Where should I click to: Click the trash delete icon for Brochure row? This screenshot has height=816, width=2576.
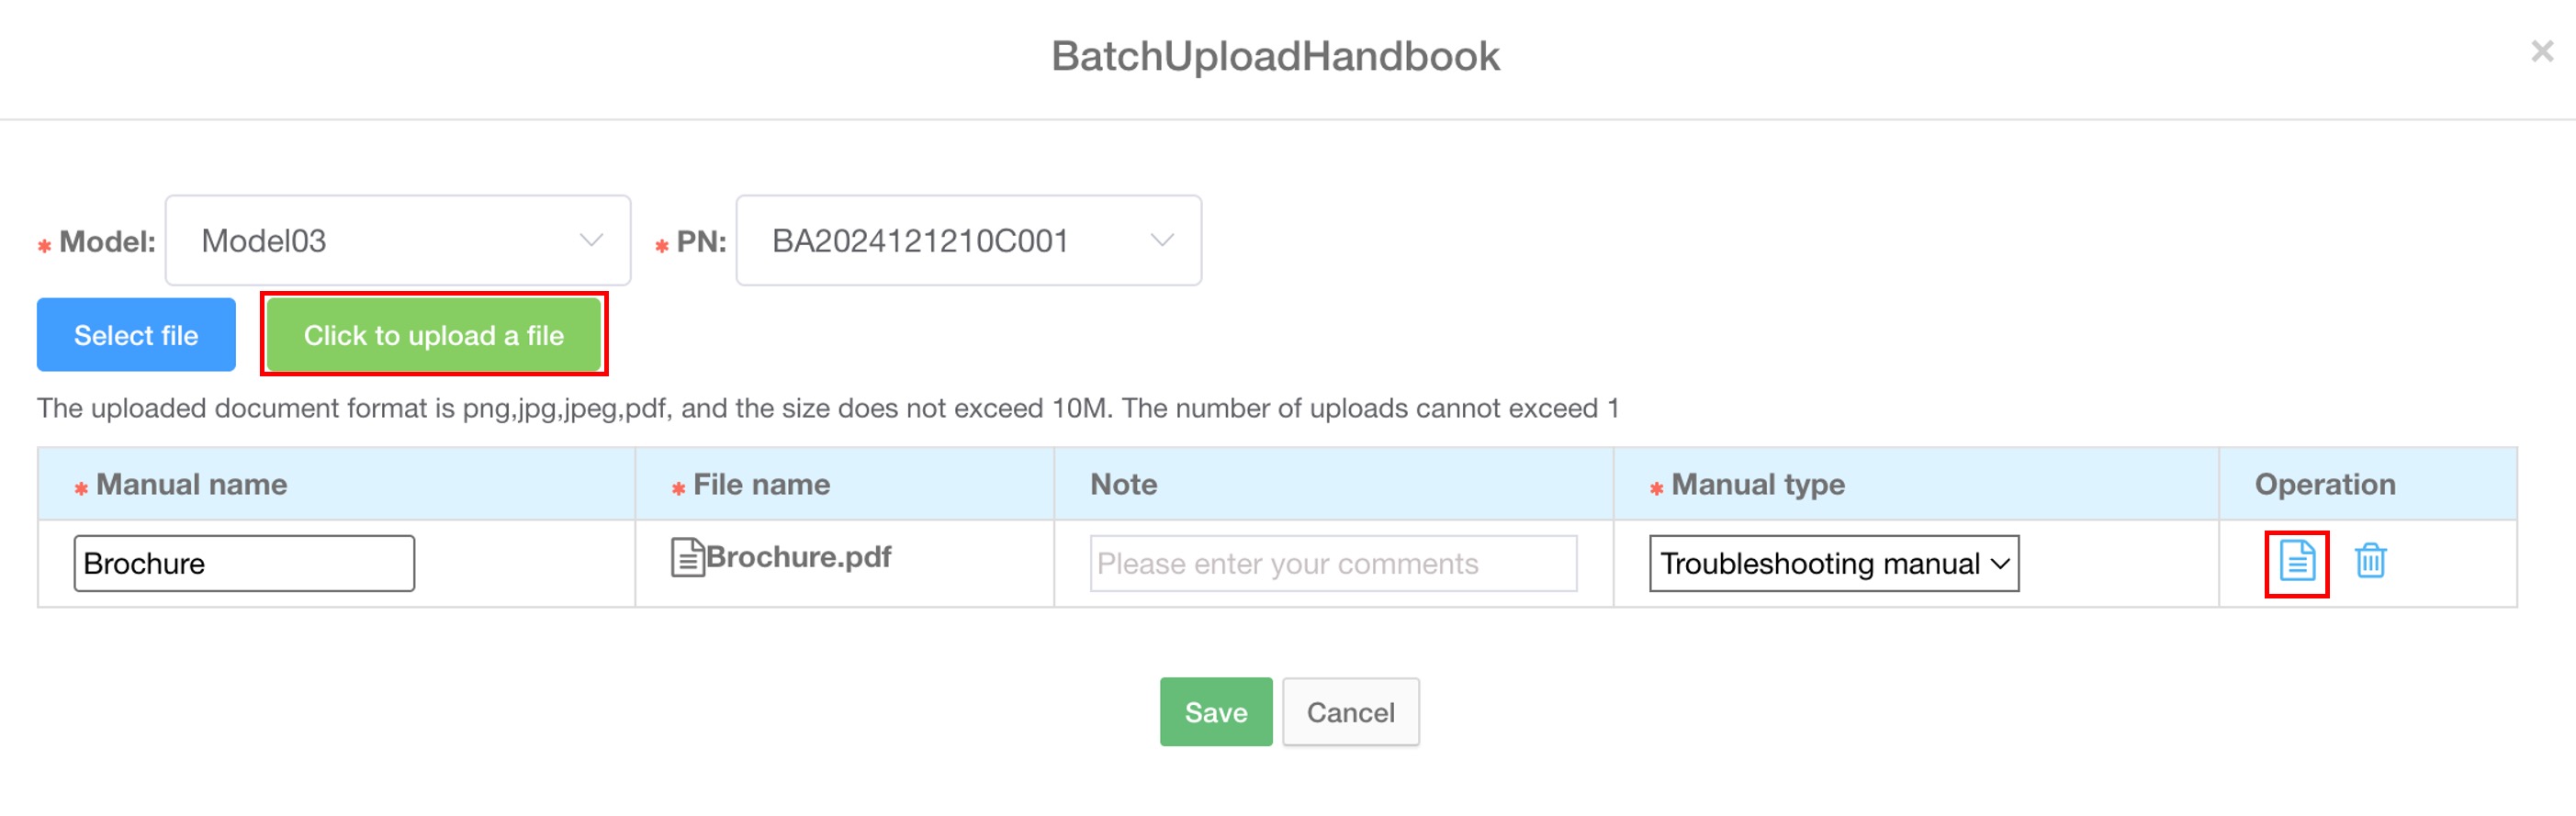click(x=2370, y=562)
